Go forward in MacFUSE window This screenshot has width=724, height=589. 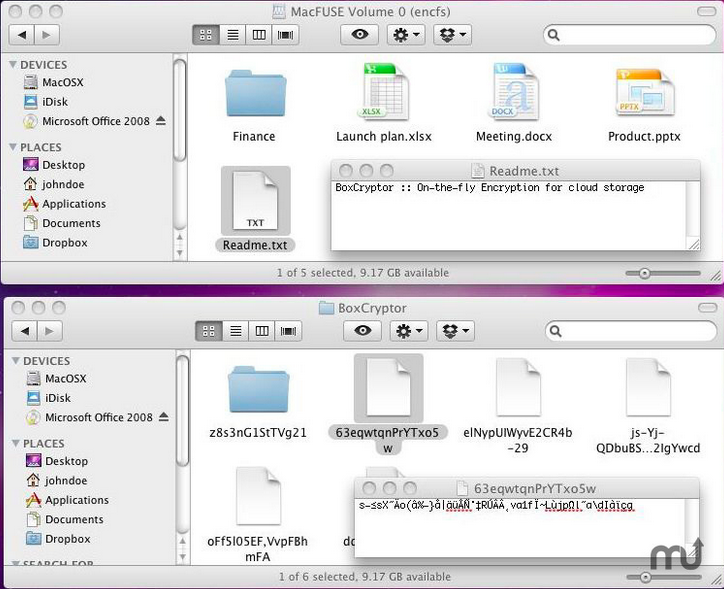point(47,35)
